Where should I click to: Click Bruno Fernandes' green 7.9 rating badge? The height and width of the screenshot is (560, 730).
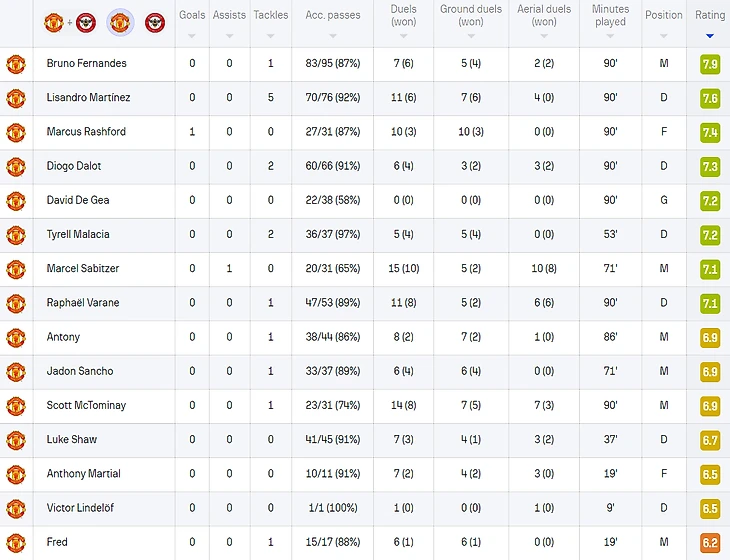pyautogui.click(x=710, y=64)
